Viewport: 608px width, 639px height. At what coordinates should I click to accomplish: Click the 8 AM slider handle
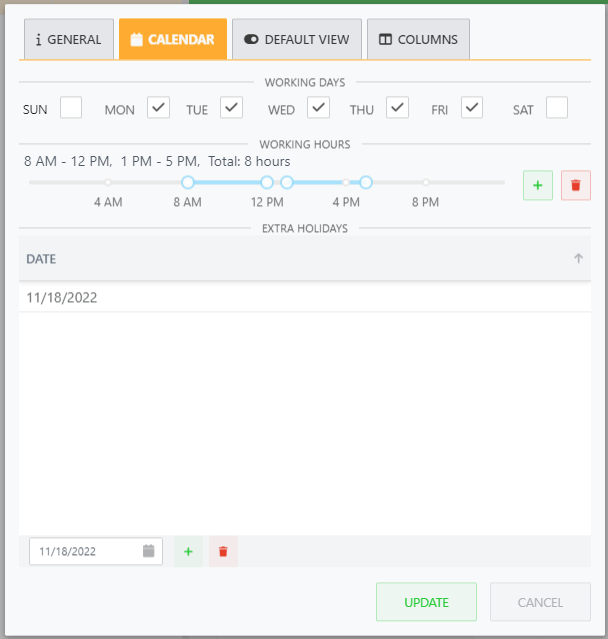187,182
